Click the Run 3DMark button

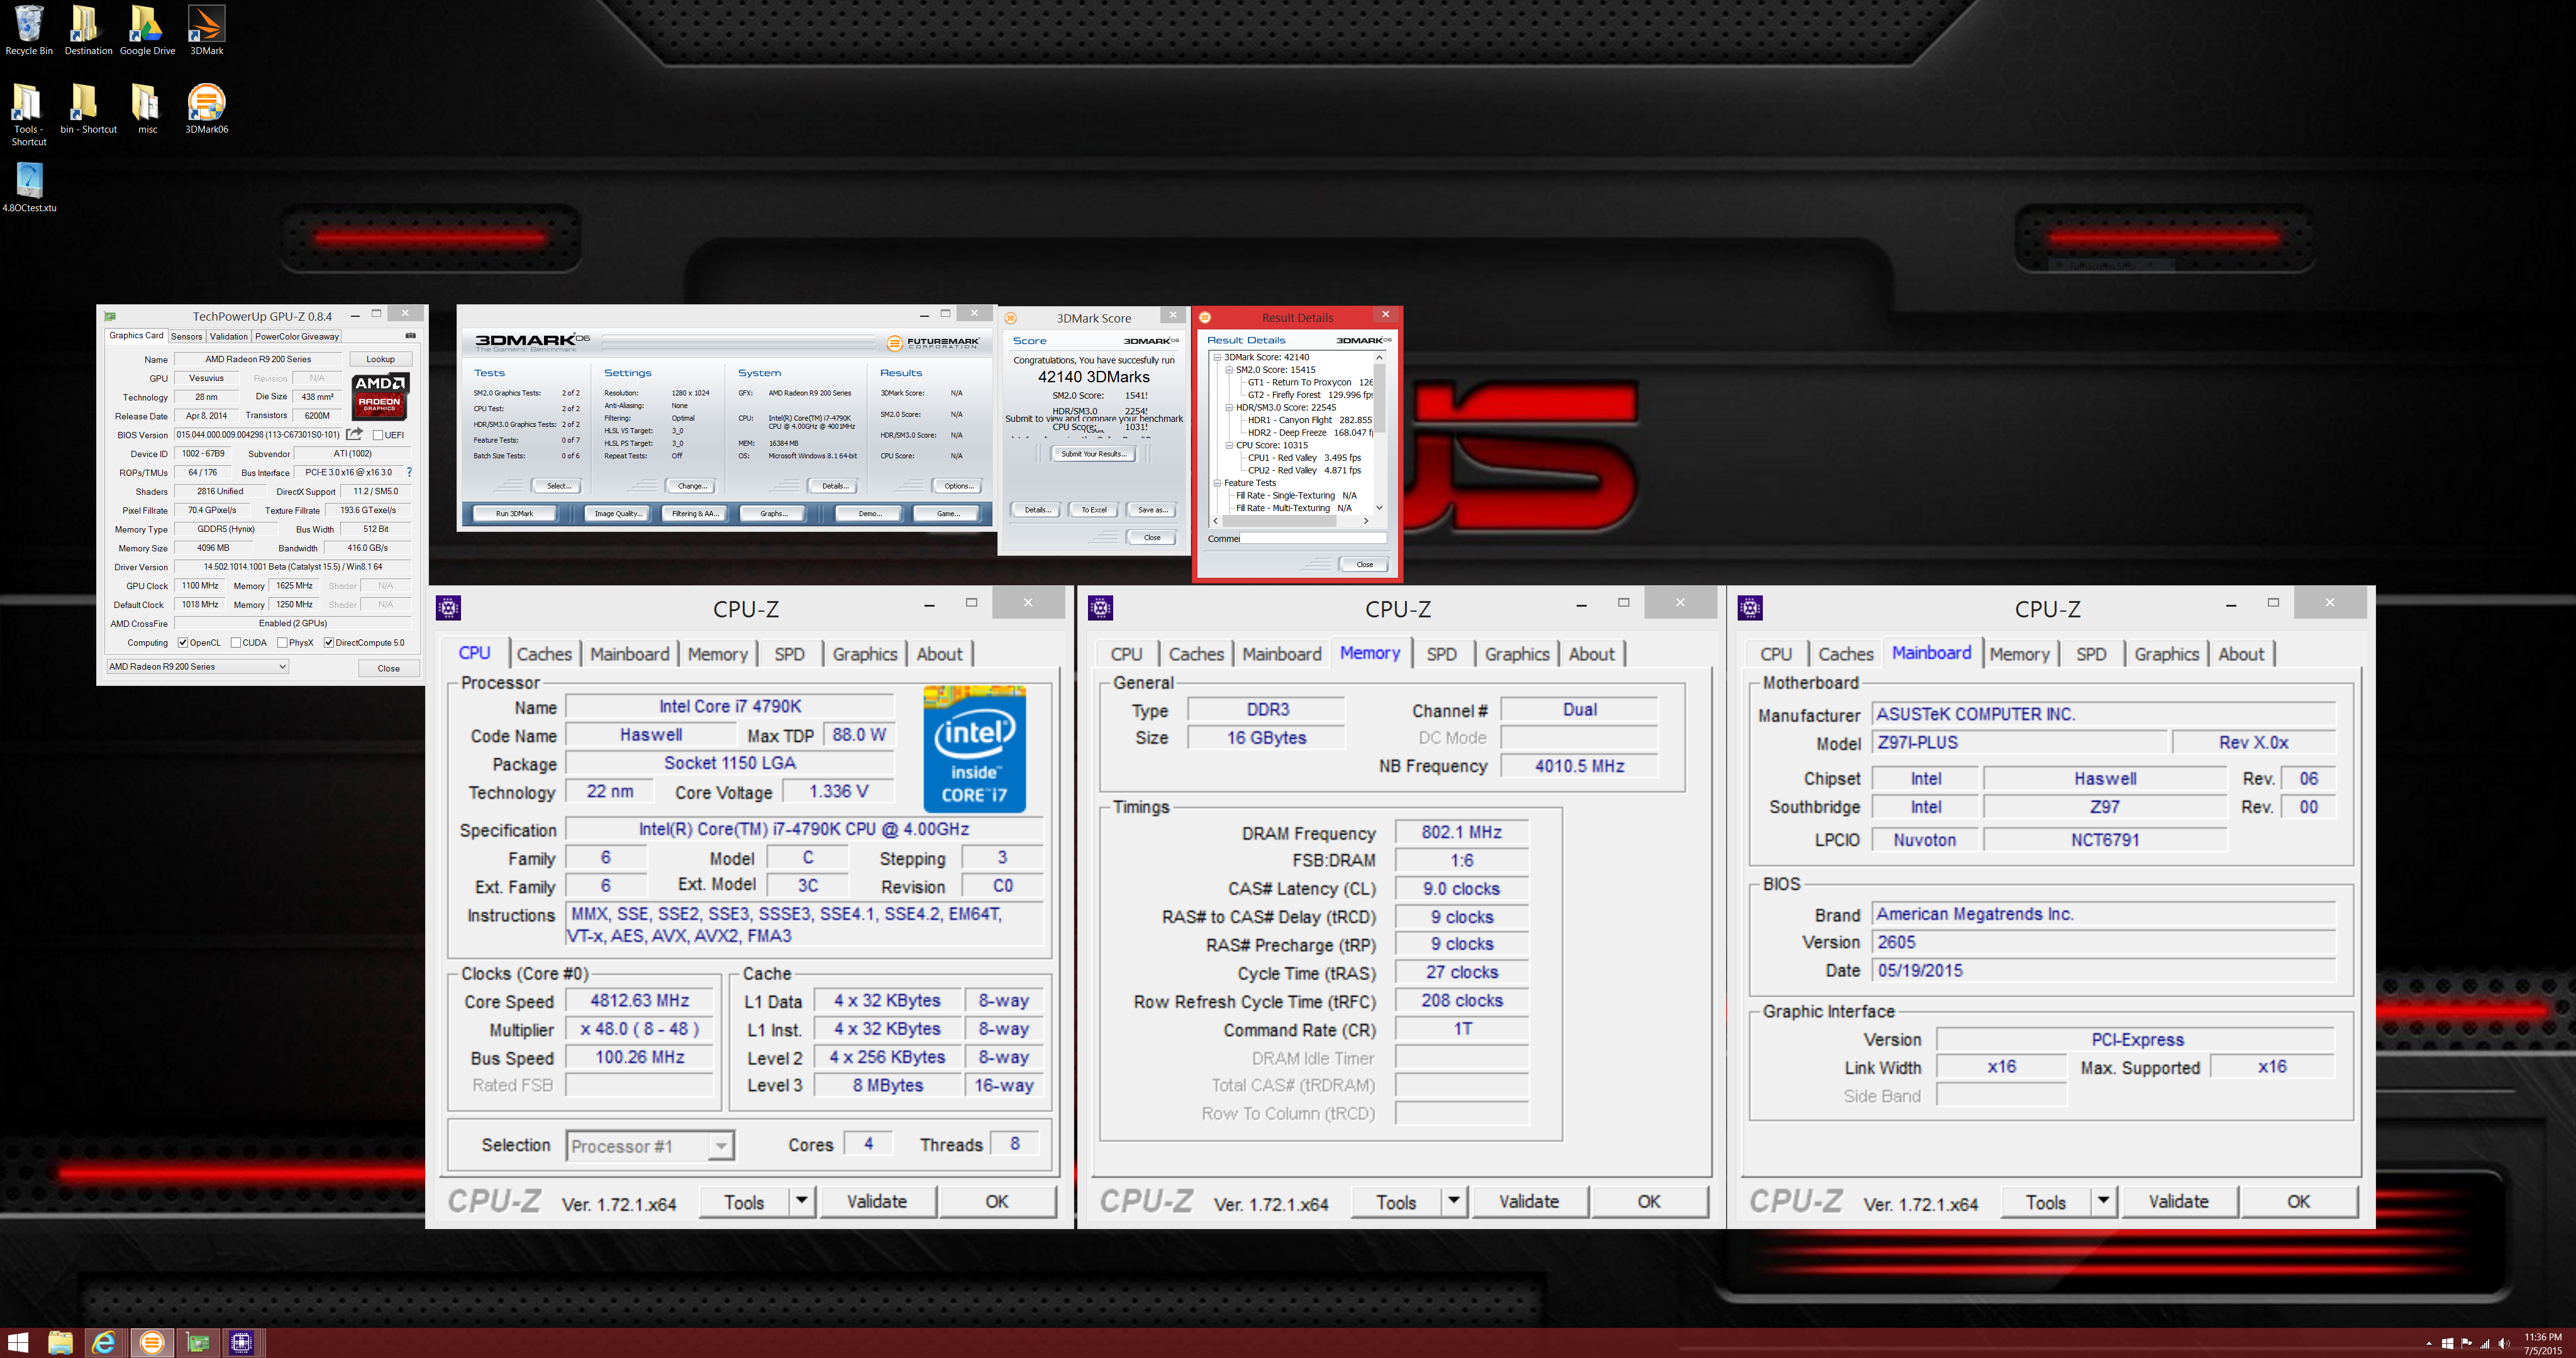(x=515, y=513)
